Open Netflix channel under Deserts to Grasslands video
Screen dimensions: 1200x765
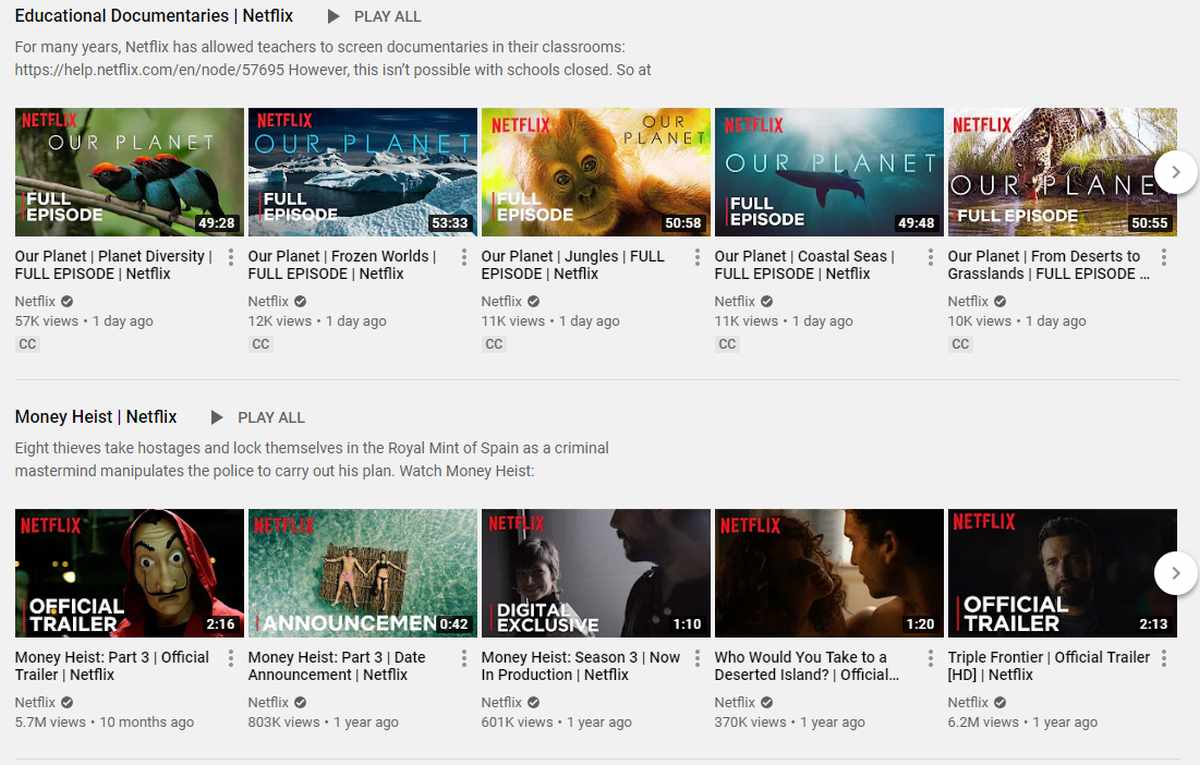click(968, 301)
